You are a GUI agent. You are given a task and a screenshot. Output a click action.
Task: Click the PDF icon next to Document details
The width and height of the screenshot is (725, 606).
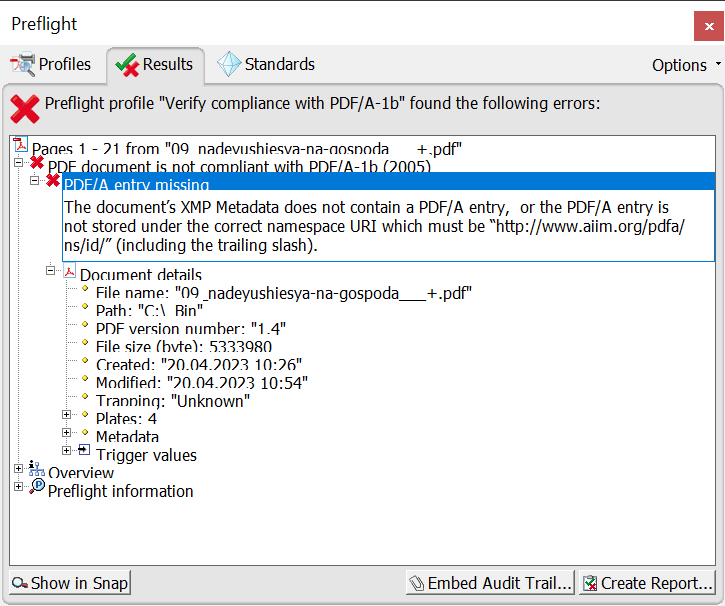coord(70,271)
